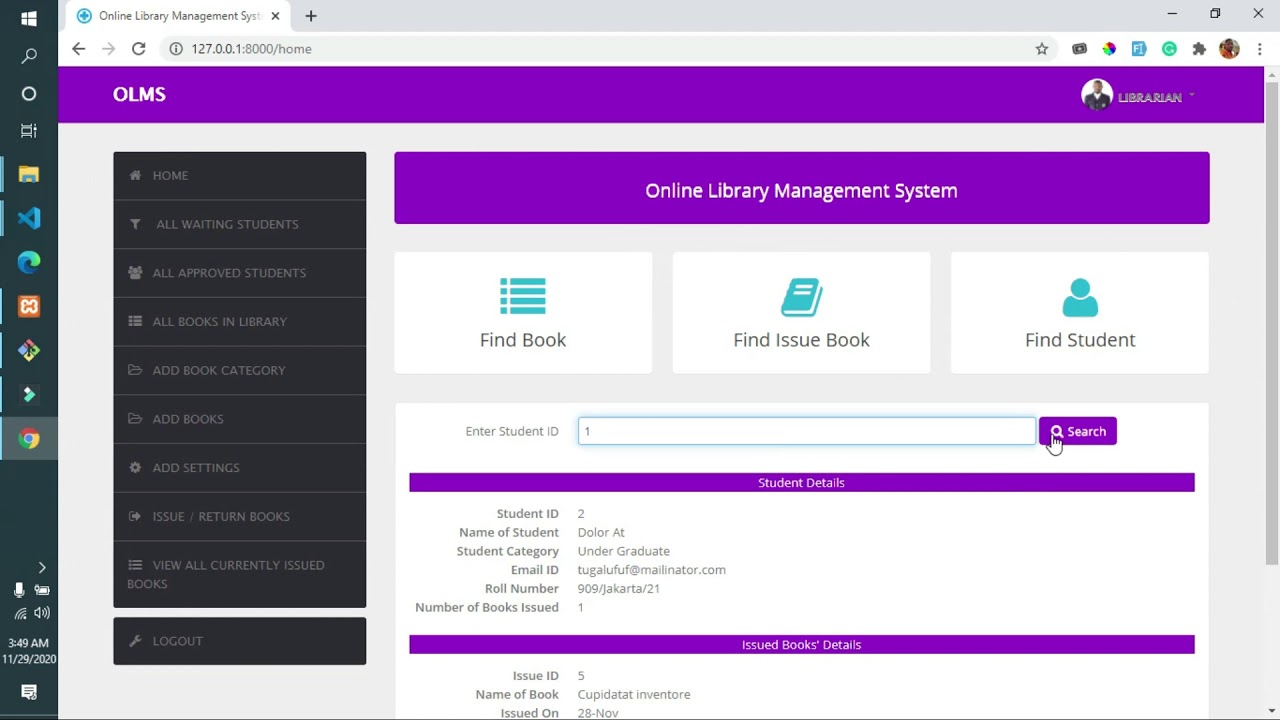
Task: Click the OLMS logo text
Action: [x=139, y=94]
